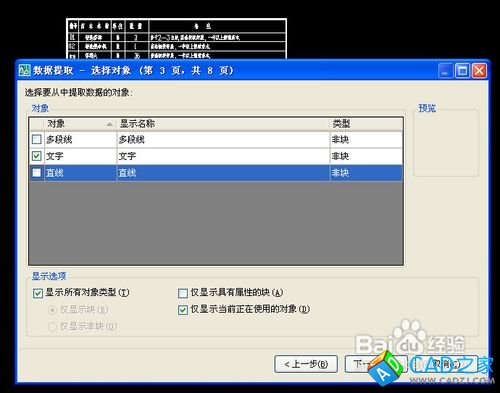This screenshot has height=393, width=500.
Task: Go back with 上一步 button
Action: pos(306,364)
